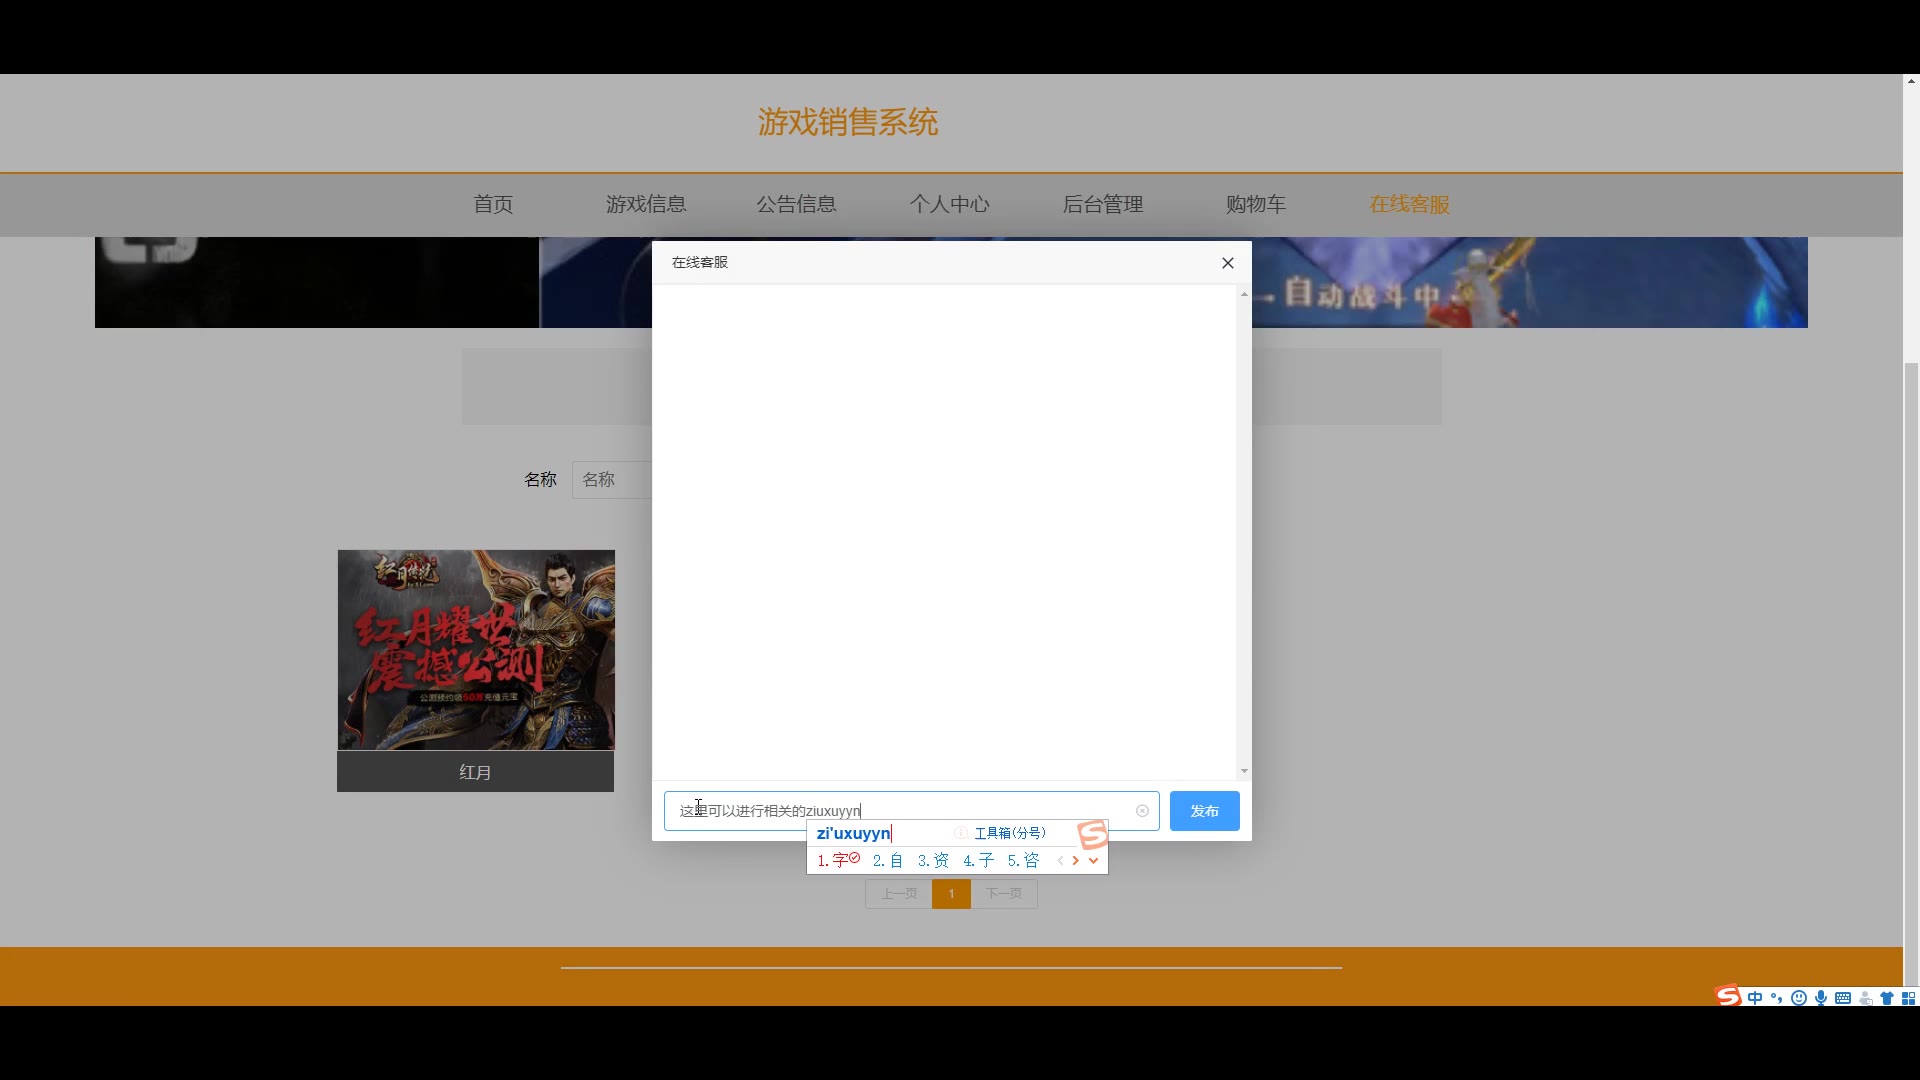Click the 游戏销售系统 site title
This screenshot has height=1080, width=1920.
pos(847,122)
